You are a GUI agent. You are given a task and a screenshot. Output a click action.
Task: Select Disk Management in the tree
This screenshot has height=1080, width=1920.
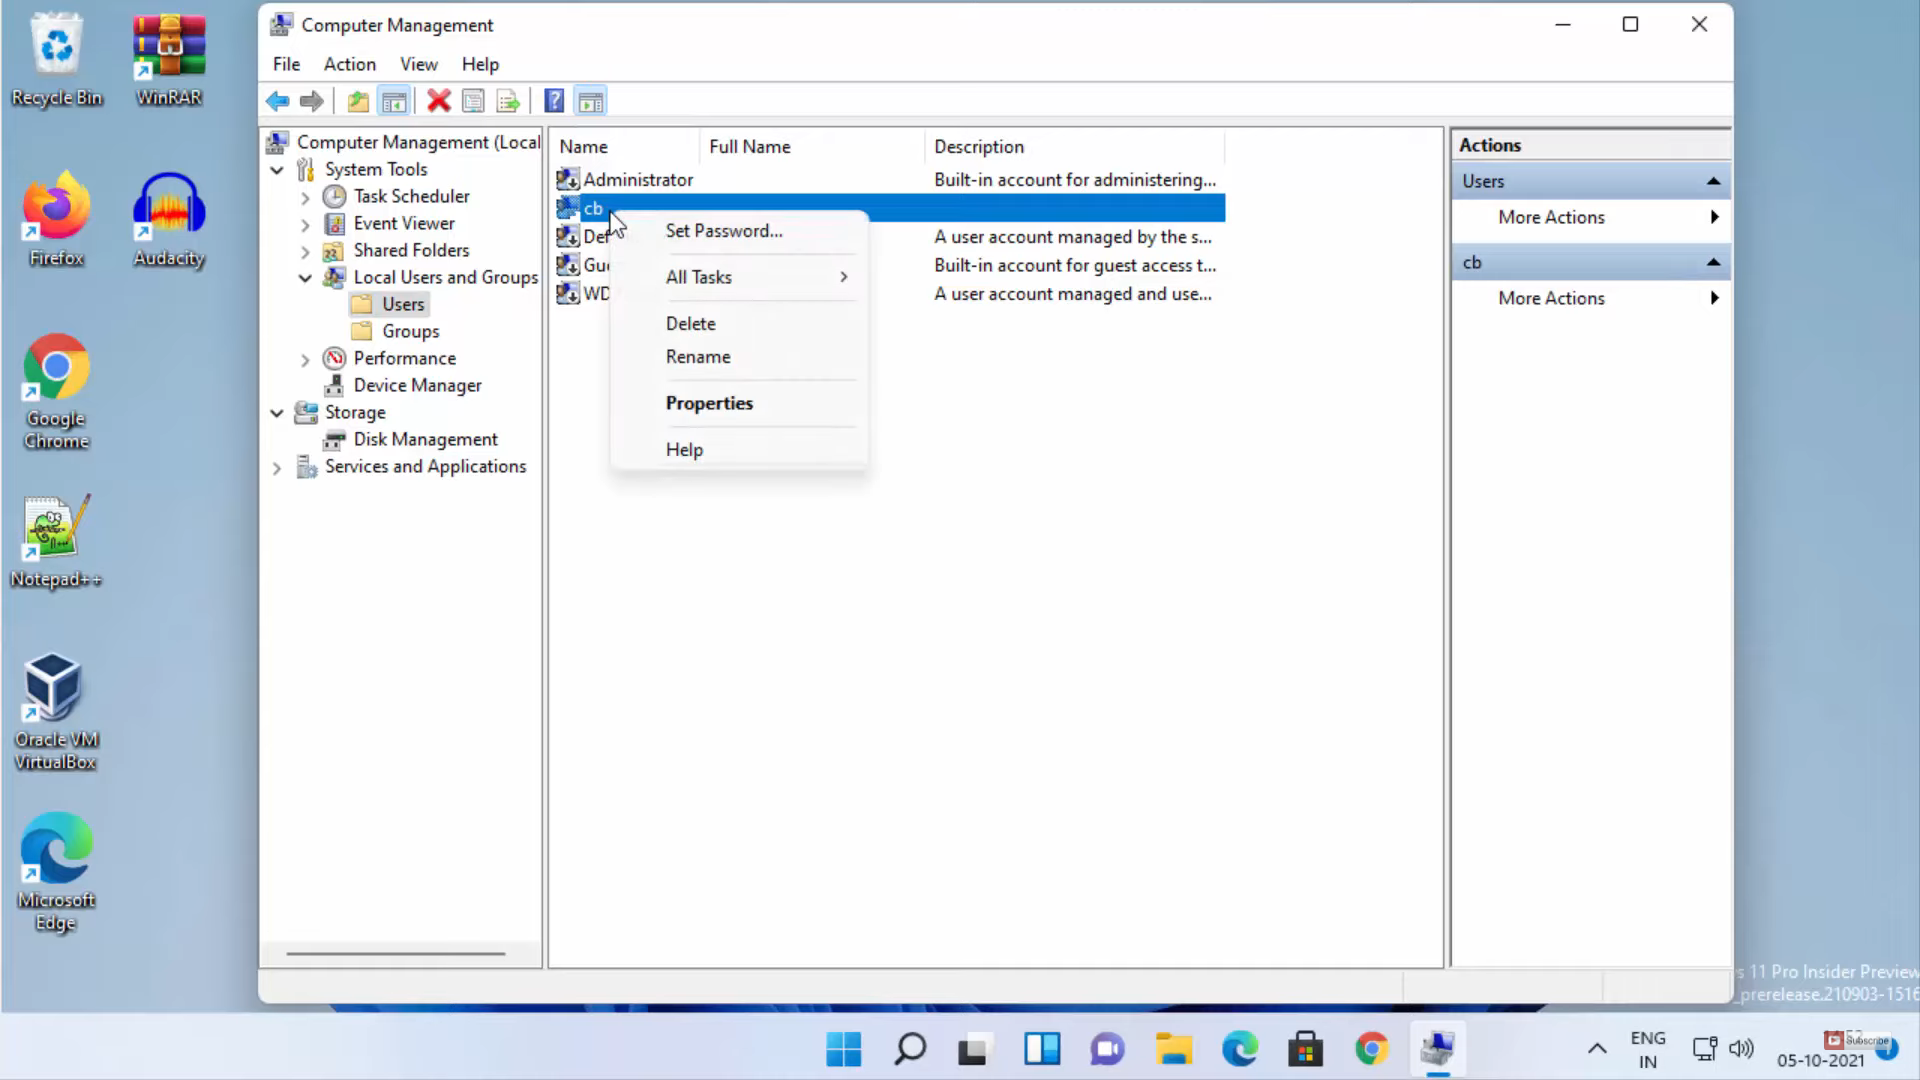[x=425, y=440]
